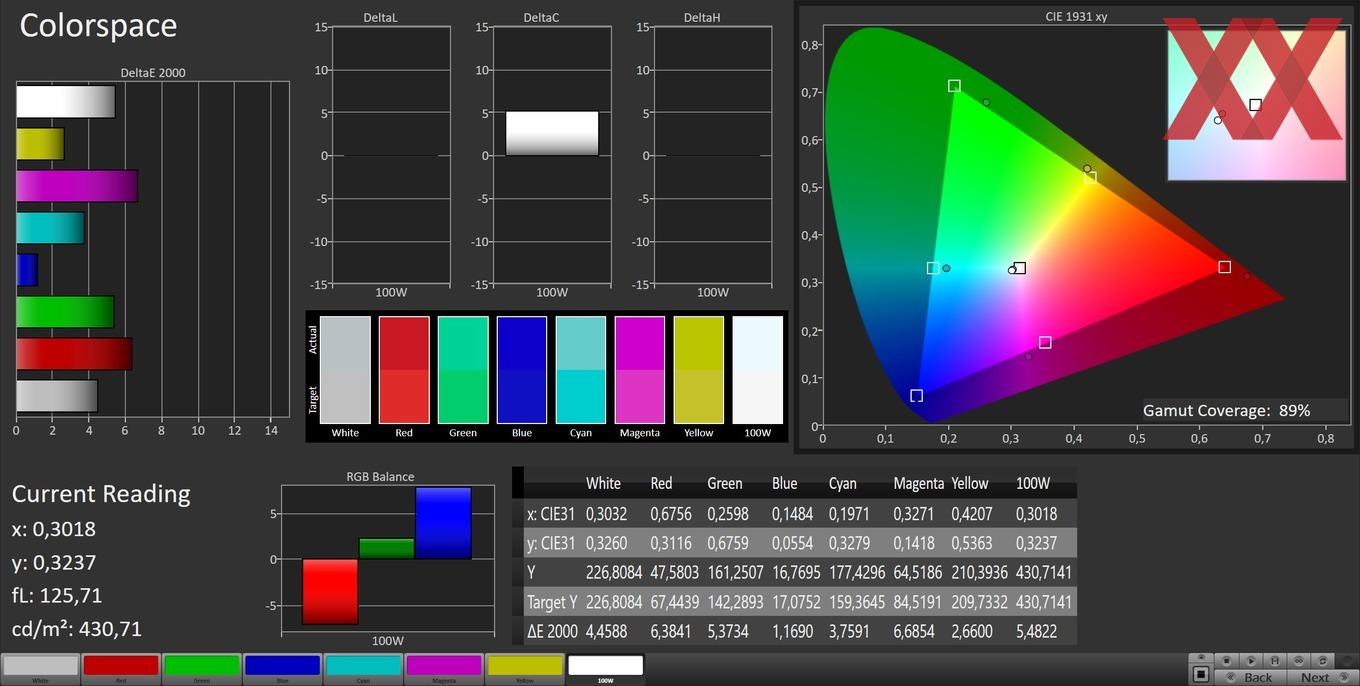Image resolution: width=1360 pixels, height=686 pixels.
Task: Click the cyan bar in DeltaE 2000 chart
Action: pyautogui.click(x=50, y=228)
